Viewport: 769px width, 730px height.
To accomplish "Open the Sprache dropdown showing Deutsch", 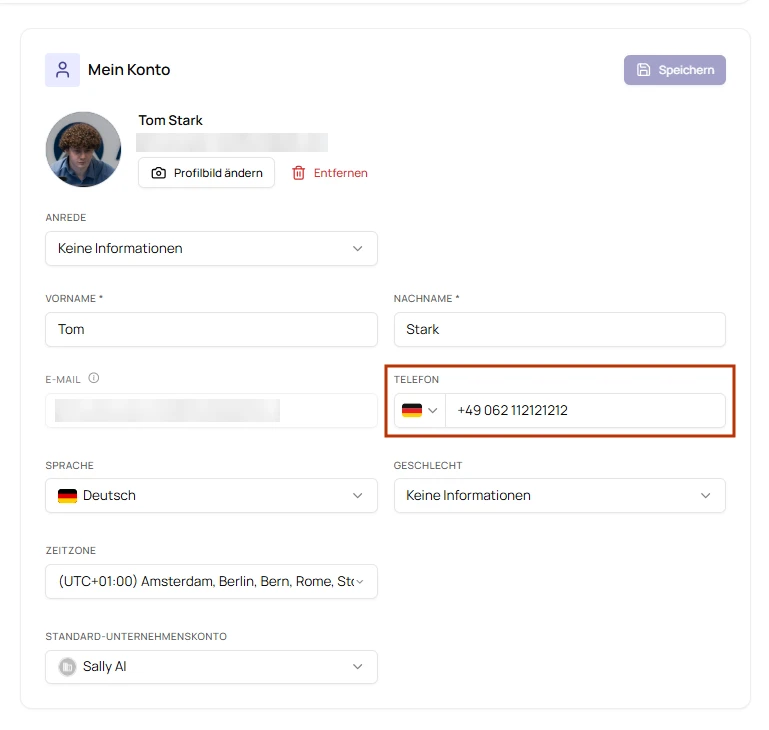I will click(211, 495).
